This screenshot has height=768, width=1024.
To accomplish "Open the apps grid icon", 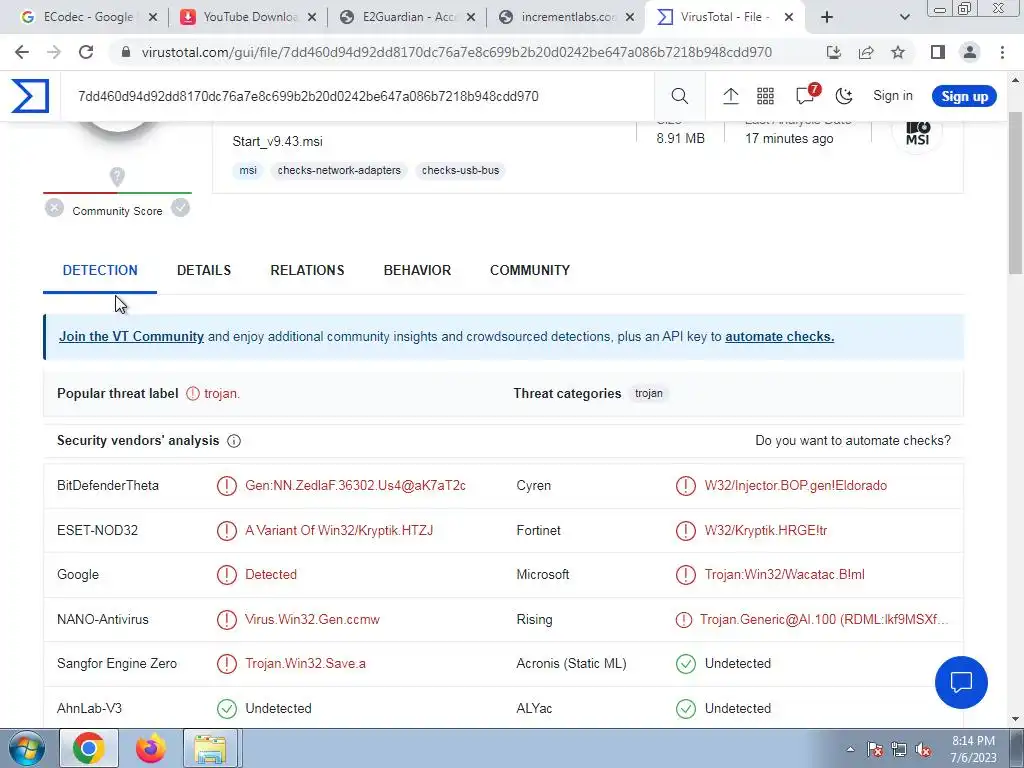I will pyautogui.click(x=765, y=96).
